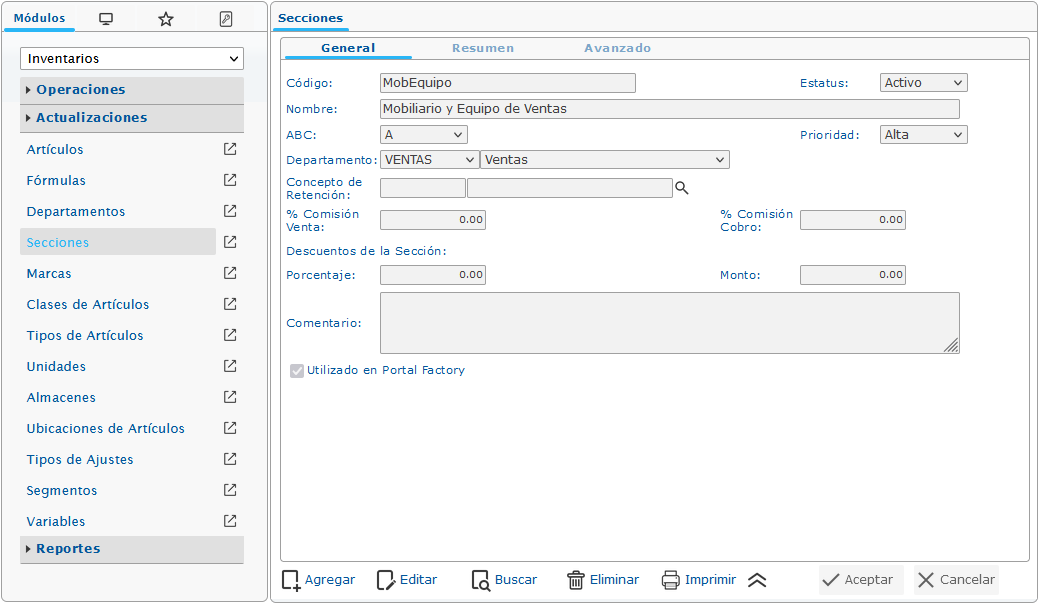Screen dimensions: 1038x603
Task: Open the Departamento name dropdown Ventas
Action: coord(605,160)
